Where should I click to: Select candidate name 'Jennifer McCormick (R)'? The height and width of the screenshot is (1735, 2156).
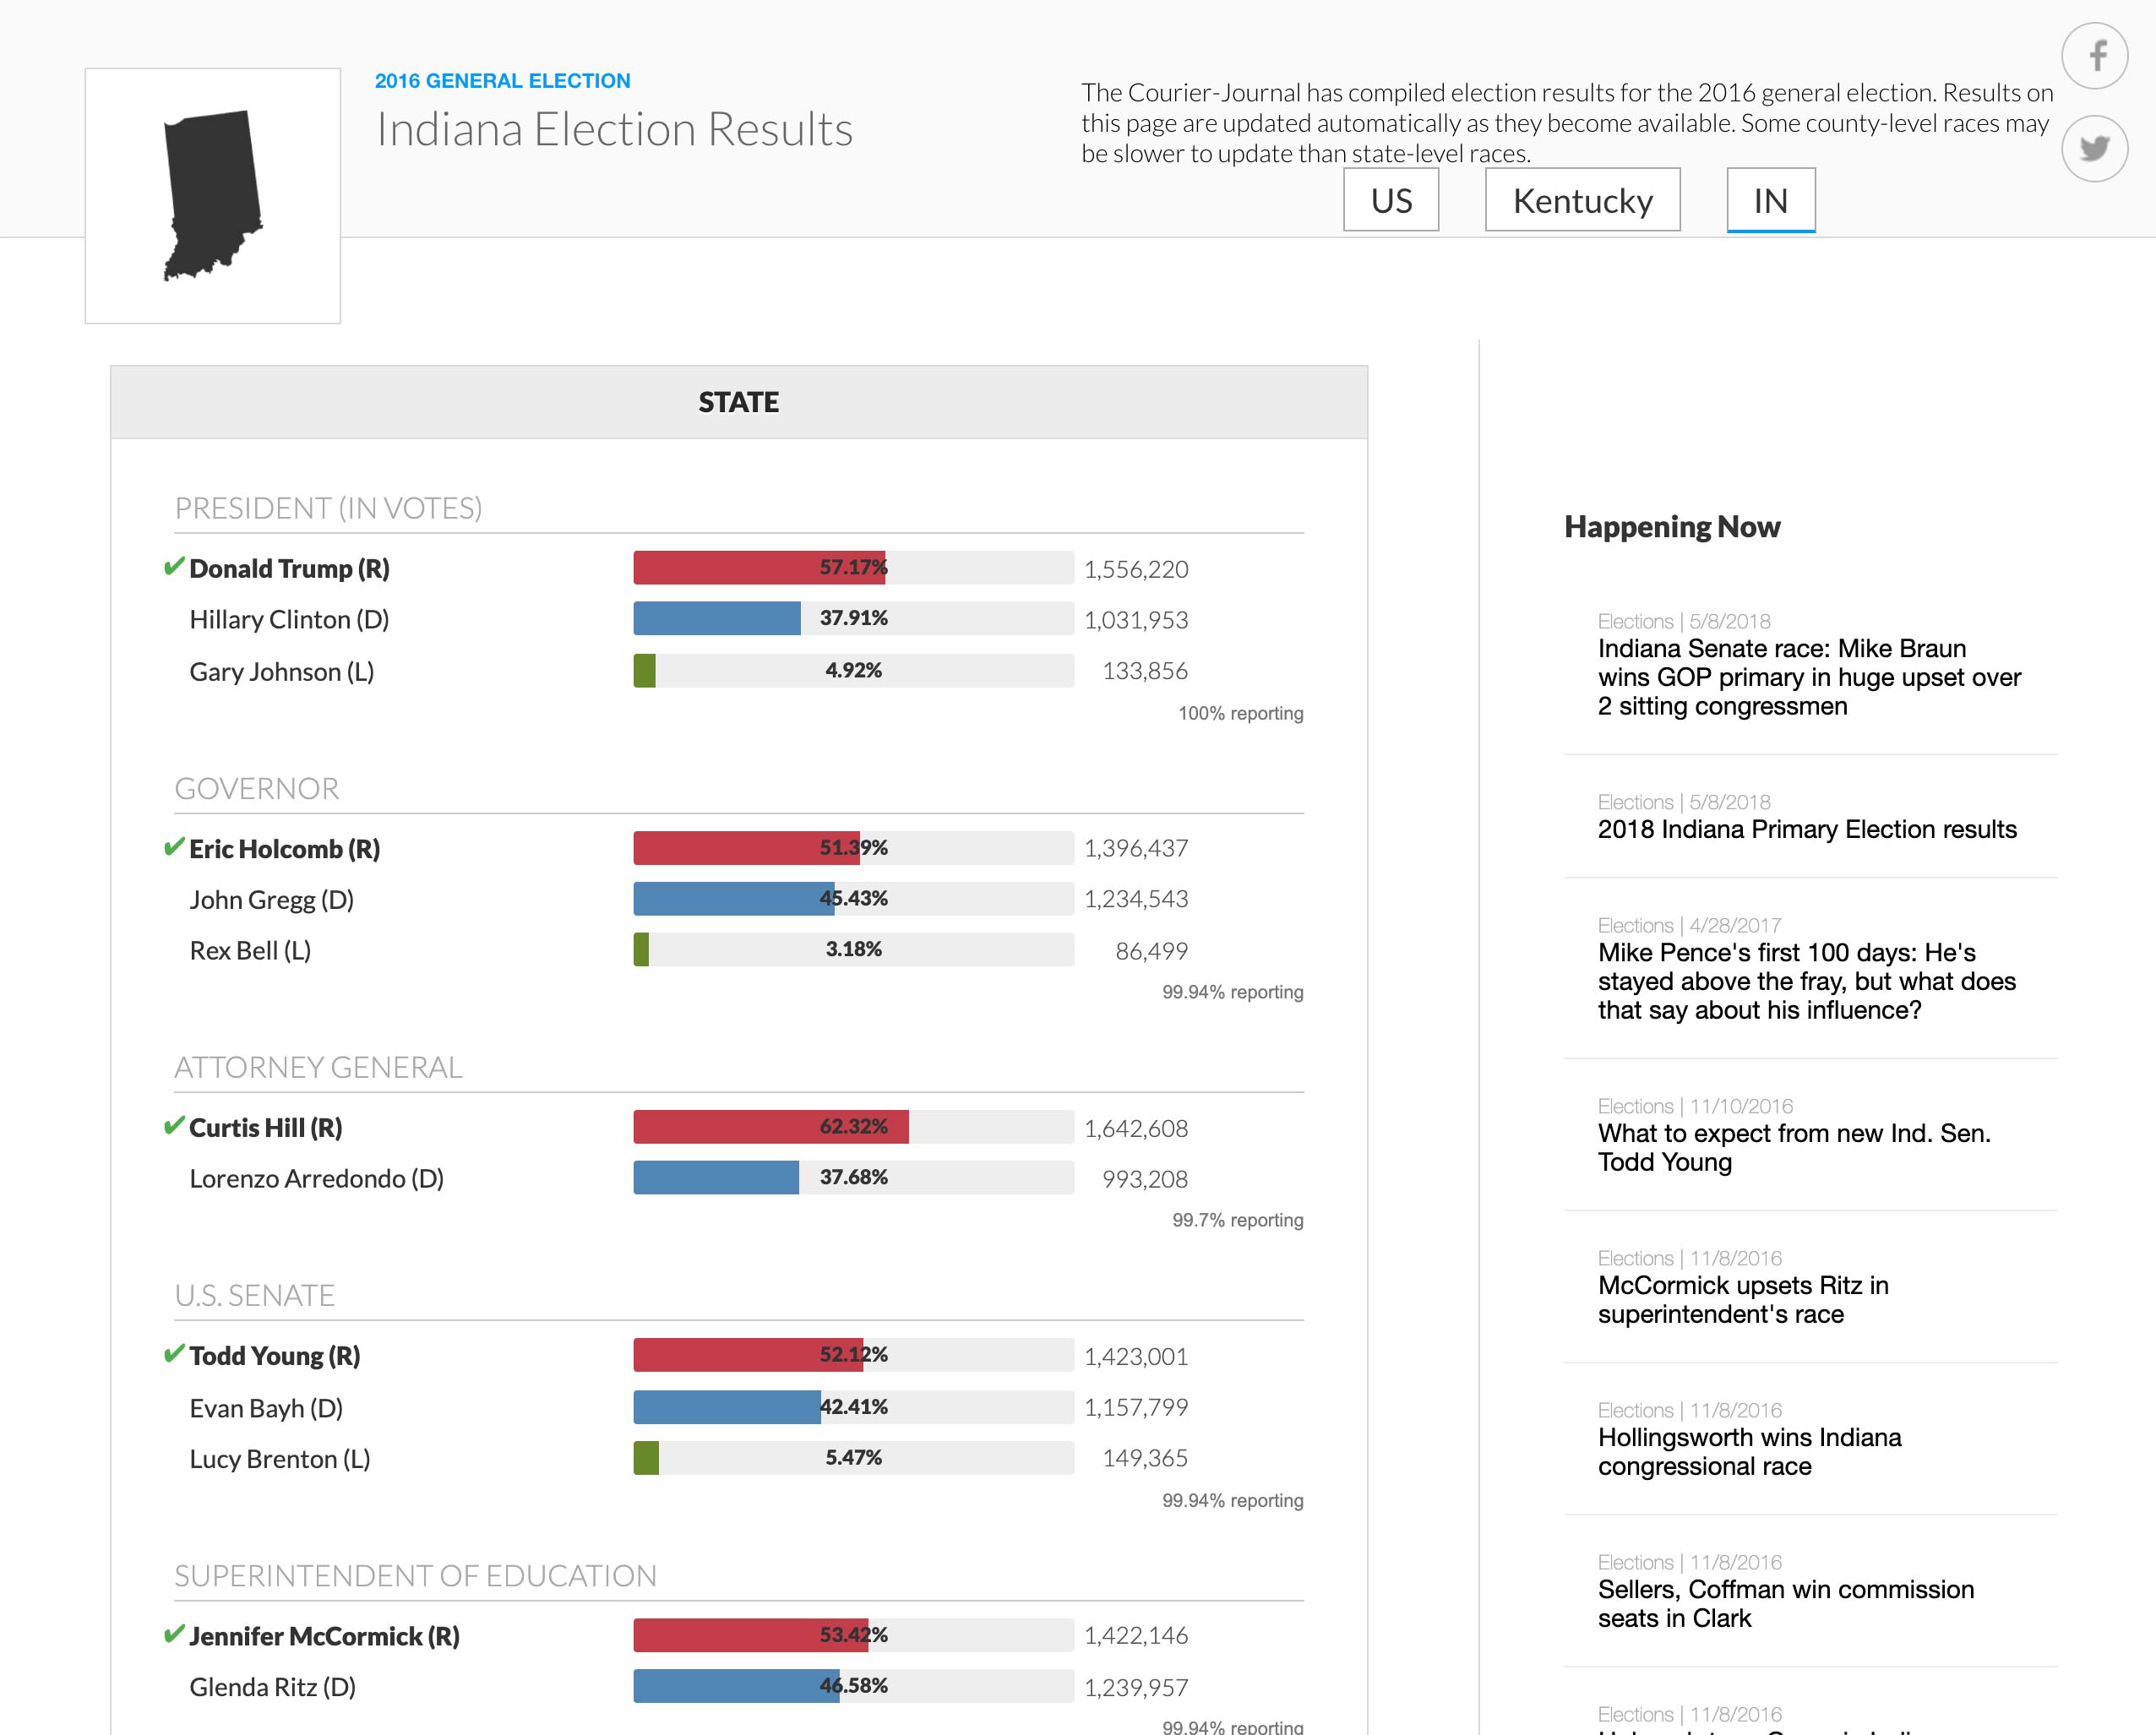tap(325, 1636)
